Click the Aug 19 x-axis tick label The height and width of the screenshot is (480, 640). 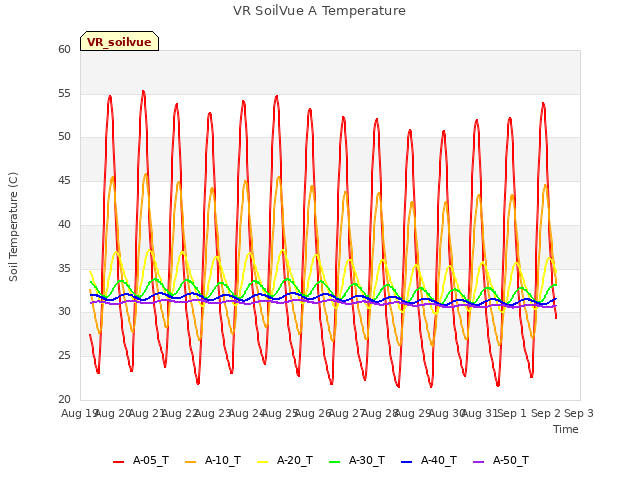78,413
